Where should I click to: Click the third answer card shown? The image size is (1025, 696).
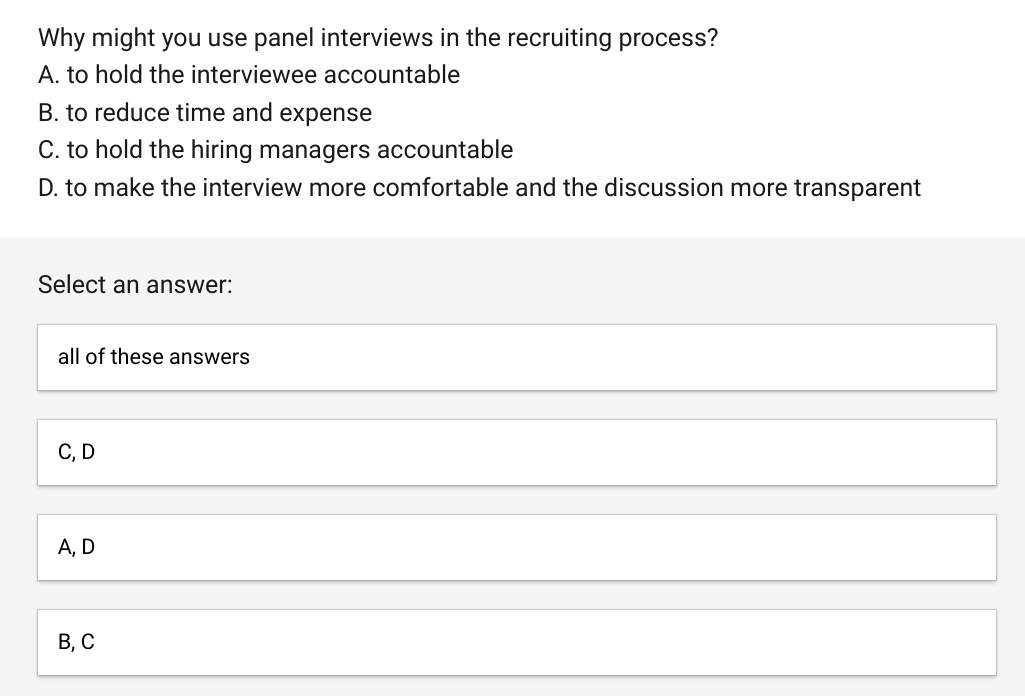[517, 547]
